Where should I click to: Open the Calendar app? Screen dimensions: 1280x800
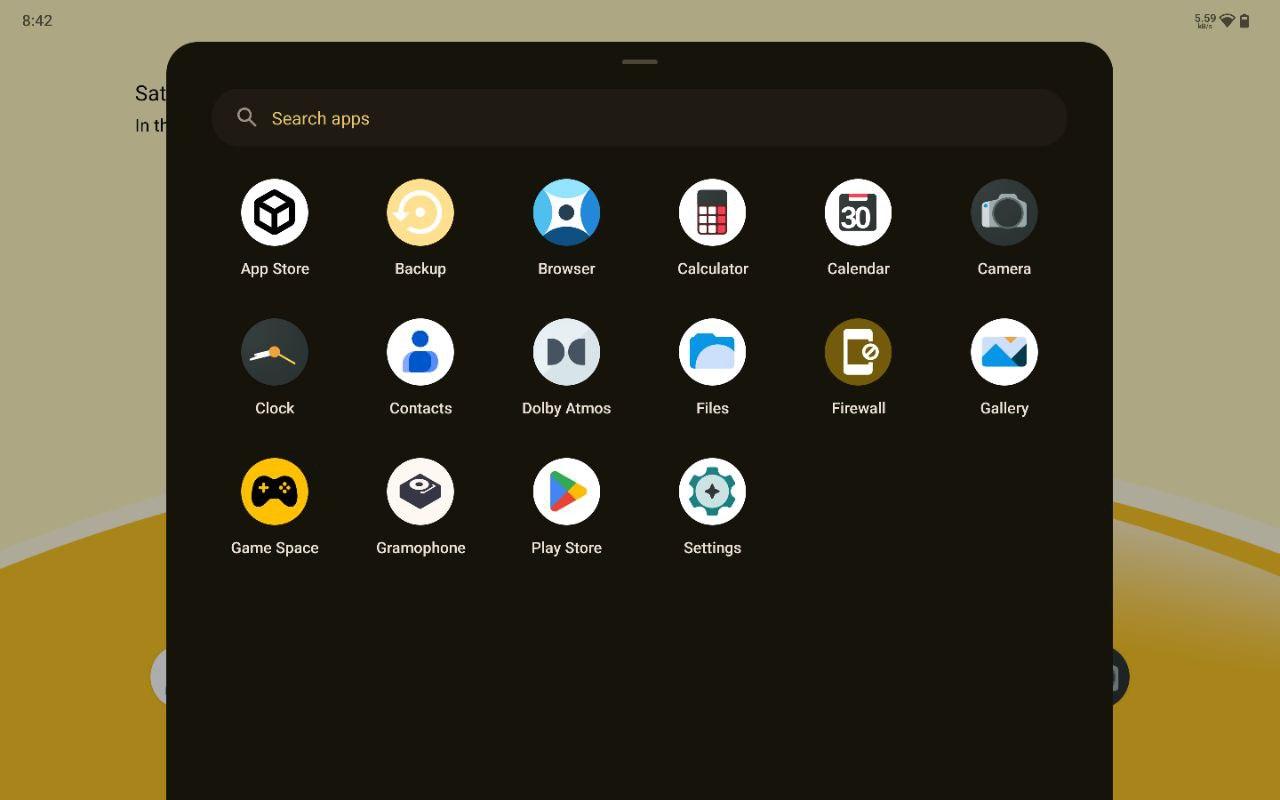point(858,212)
